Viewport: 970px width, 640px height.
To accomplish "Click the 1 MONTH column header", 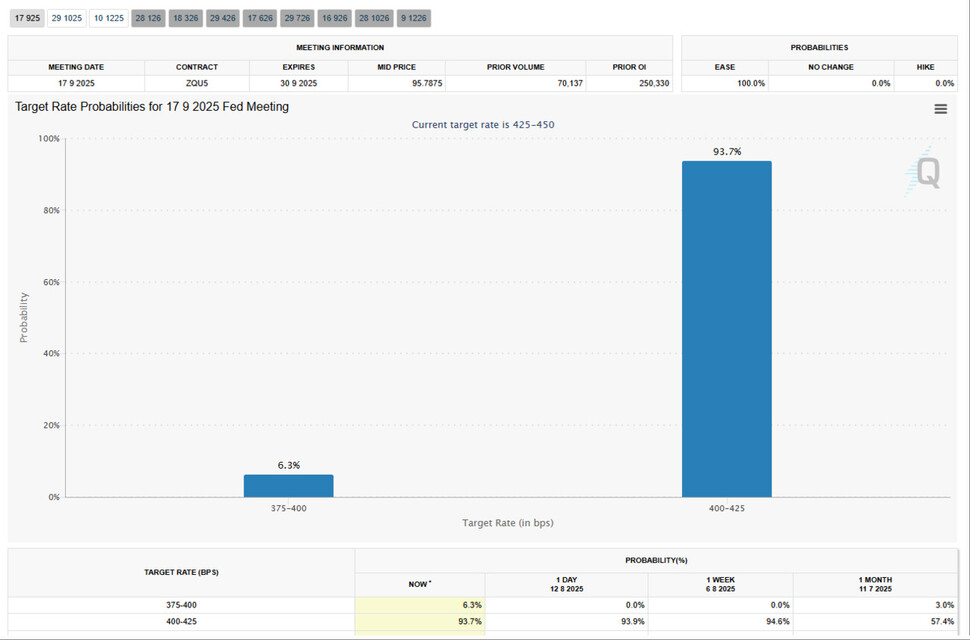I will (874, 584).
